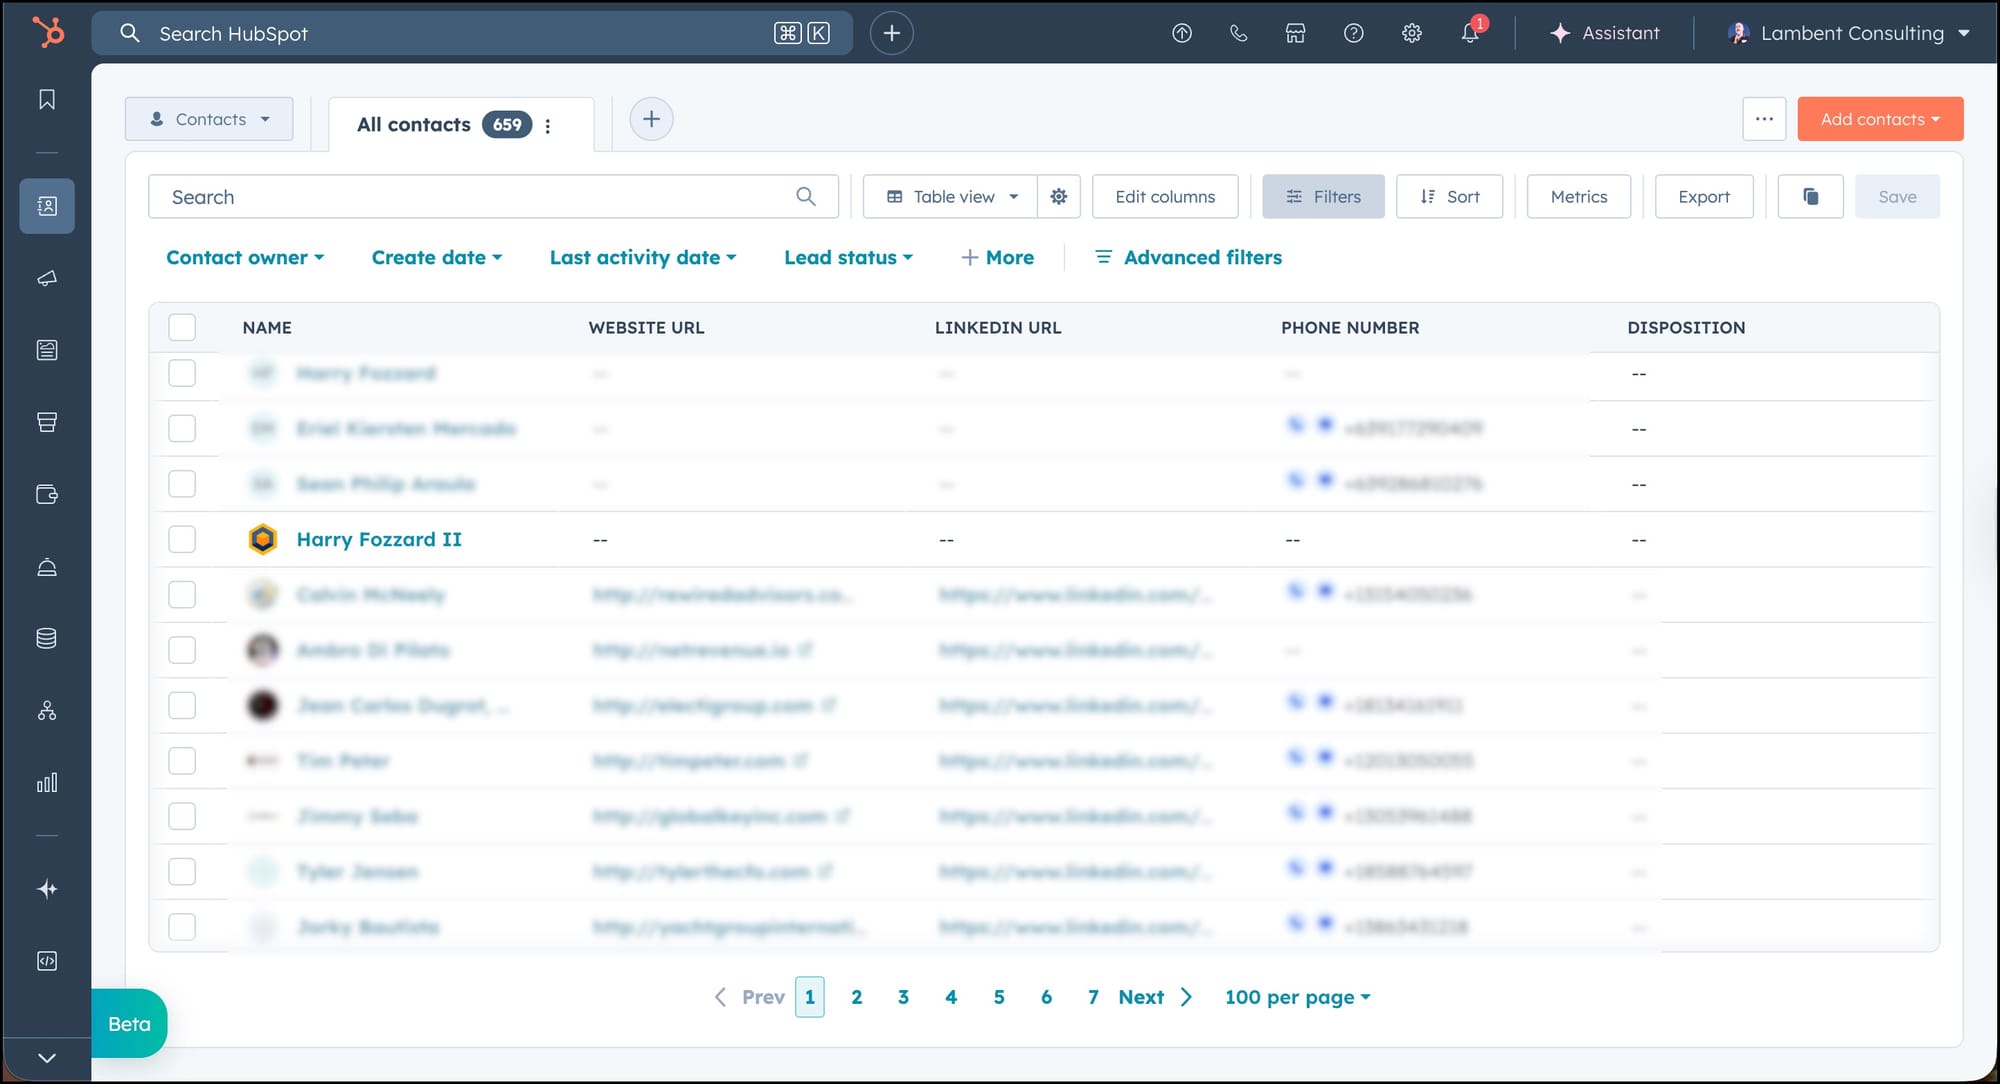Select the All contacts tab
The image size is (2000, 1084).
click(414, 125)
